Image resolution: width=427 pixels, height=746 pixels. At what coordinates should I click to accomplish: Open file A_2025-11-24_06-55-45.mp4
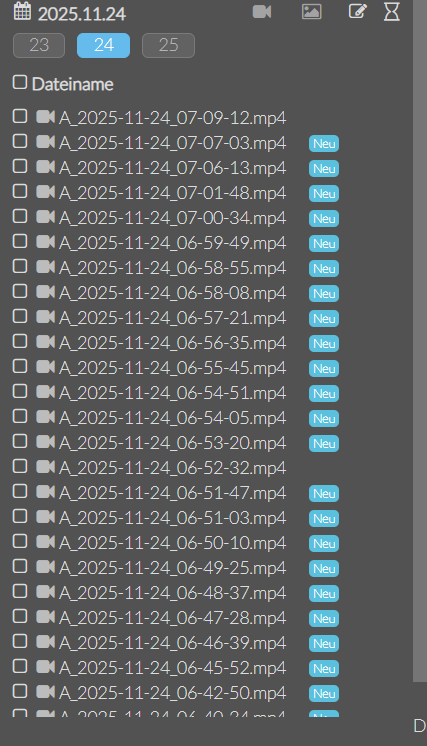[x=173, y=368]
